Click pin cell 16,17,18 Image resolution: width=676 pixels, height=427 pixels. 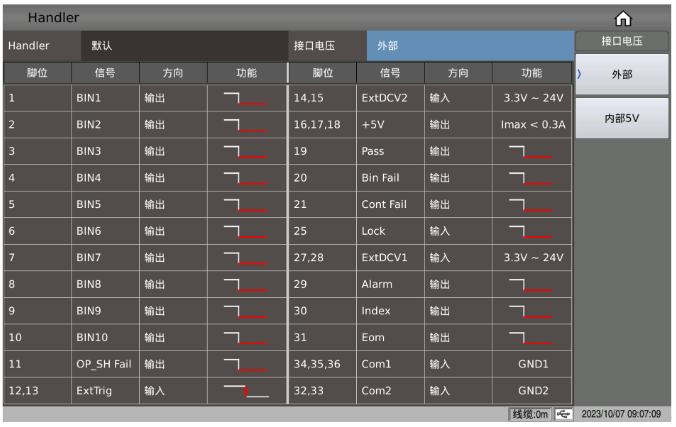tap(322, 125)
